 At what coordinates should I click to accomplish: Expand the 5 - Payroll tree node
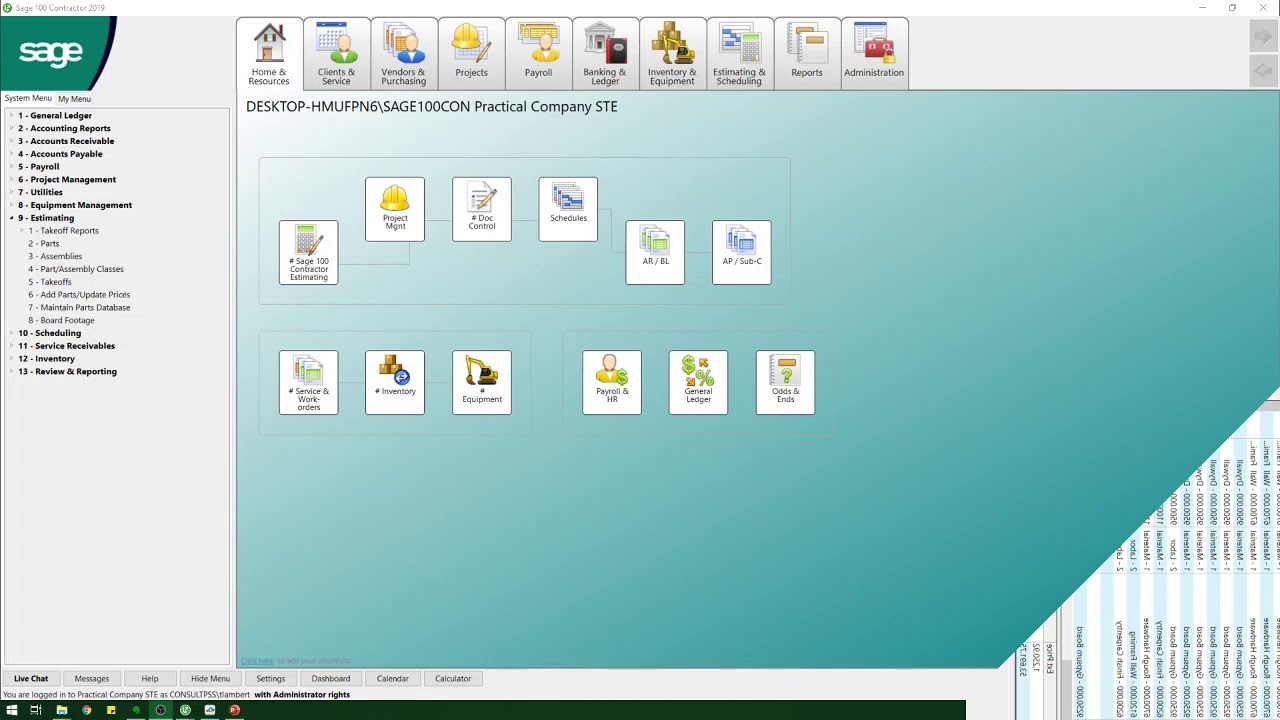[11, 167]
